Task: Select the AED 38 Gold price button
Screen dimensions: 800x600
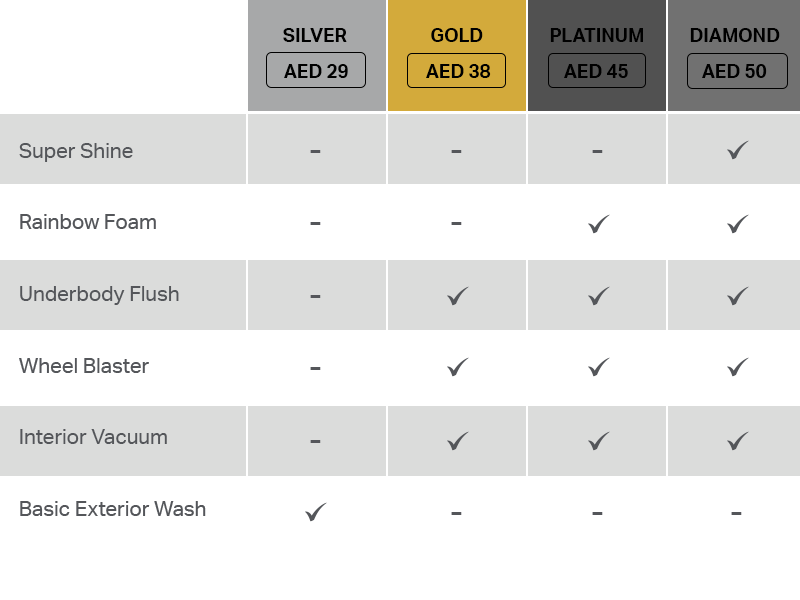Action: [x=457, y=70]
